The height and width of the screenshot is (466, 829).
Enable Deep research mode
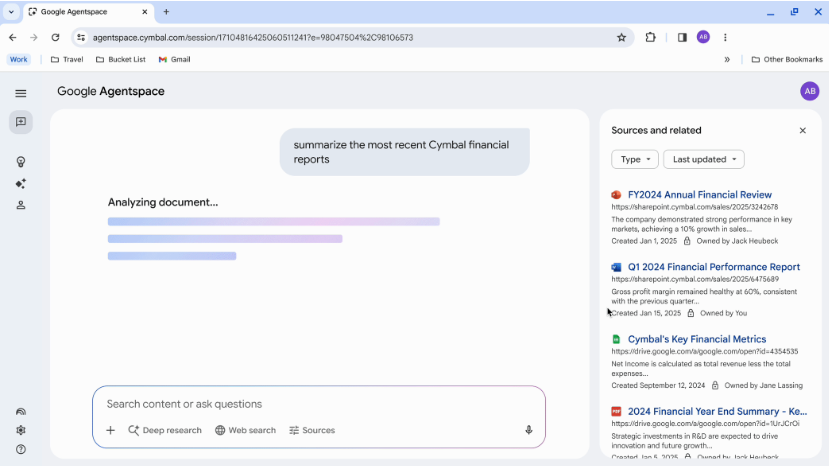(x=165, y=430)
